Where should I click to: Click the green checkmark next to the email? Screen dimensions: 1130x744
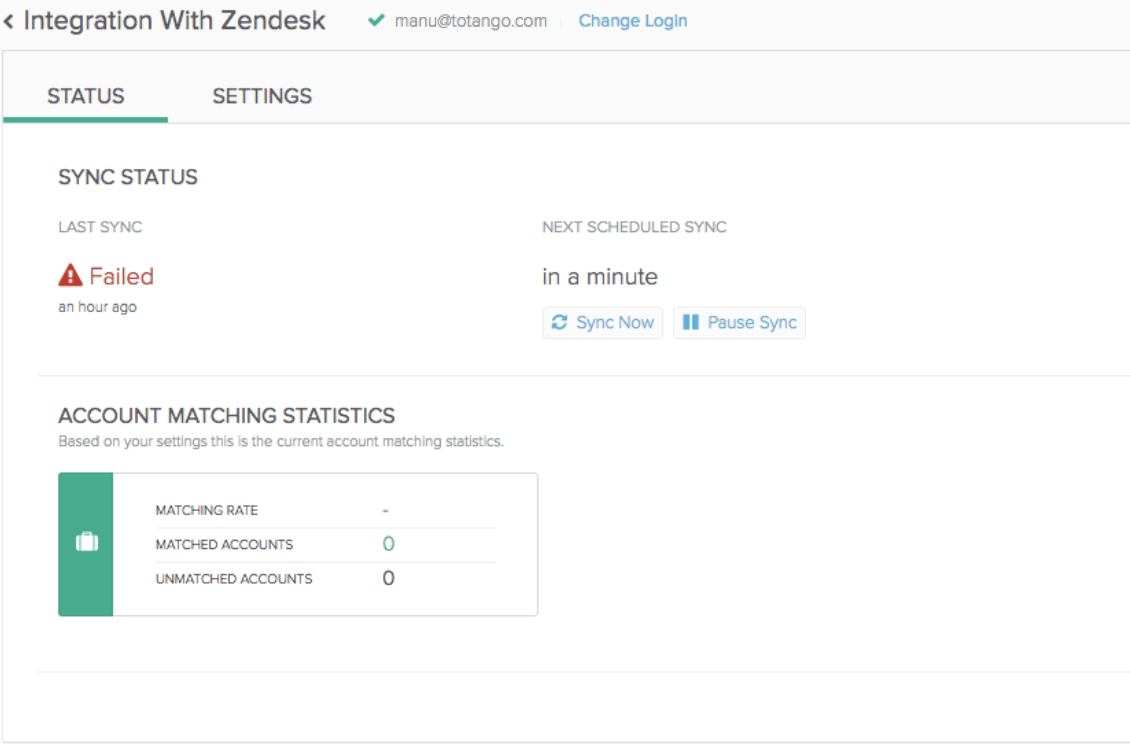(375, 20)
